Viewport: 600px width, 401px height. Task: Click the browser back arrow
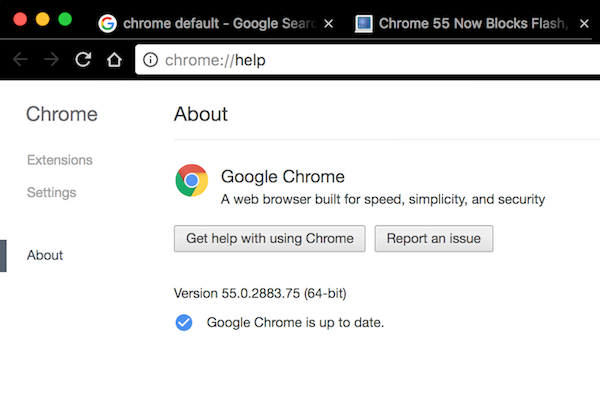pyautogui.click(x=20, y=59)
